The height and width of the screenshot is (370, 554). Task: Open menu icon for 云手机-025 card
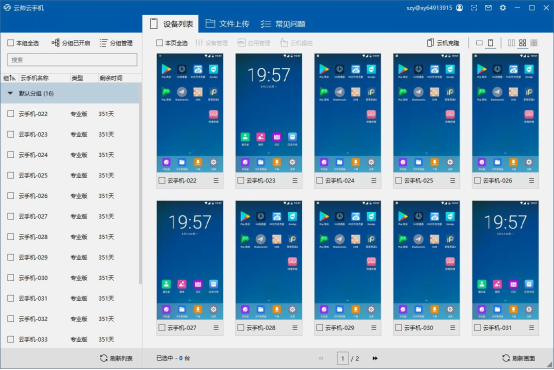click(x=452, y=181)
